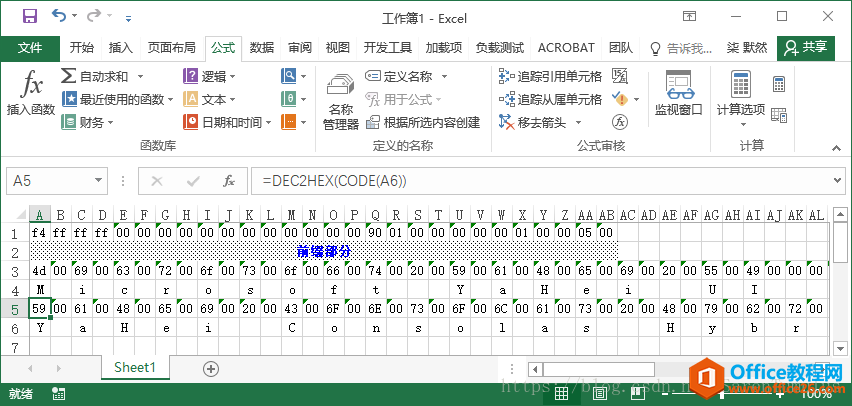Click the calculate sheet icon

pos(779,115)
